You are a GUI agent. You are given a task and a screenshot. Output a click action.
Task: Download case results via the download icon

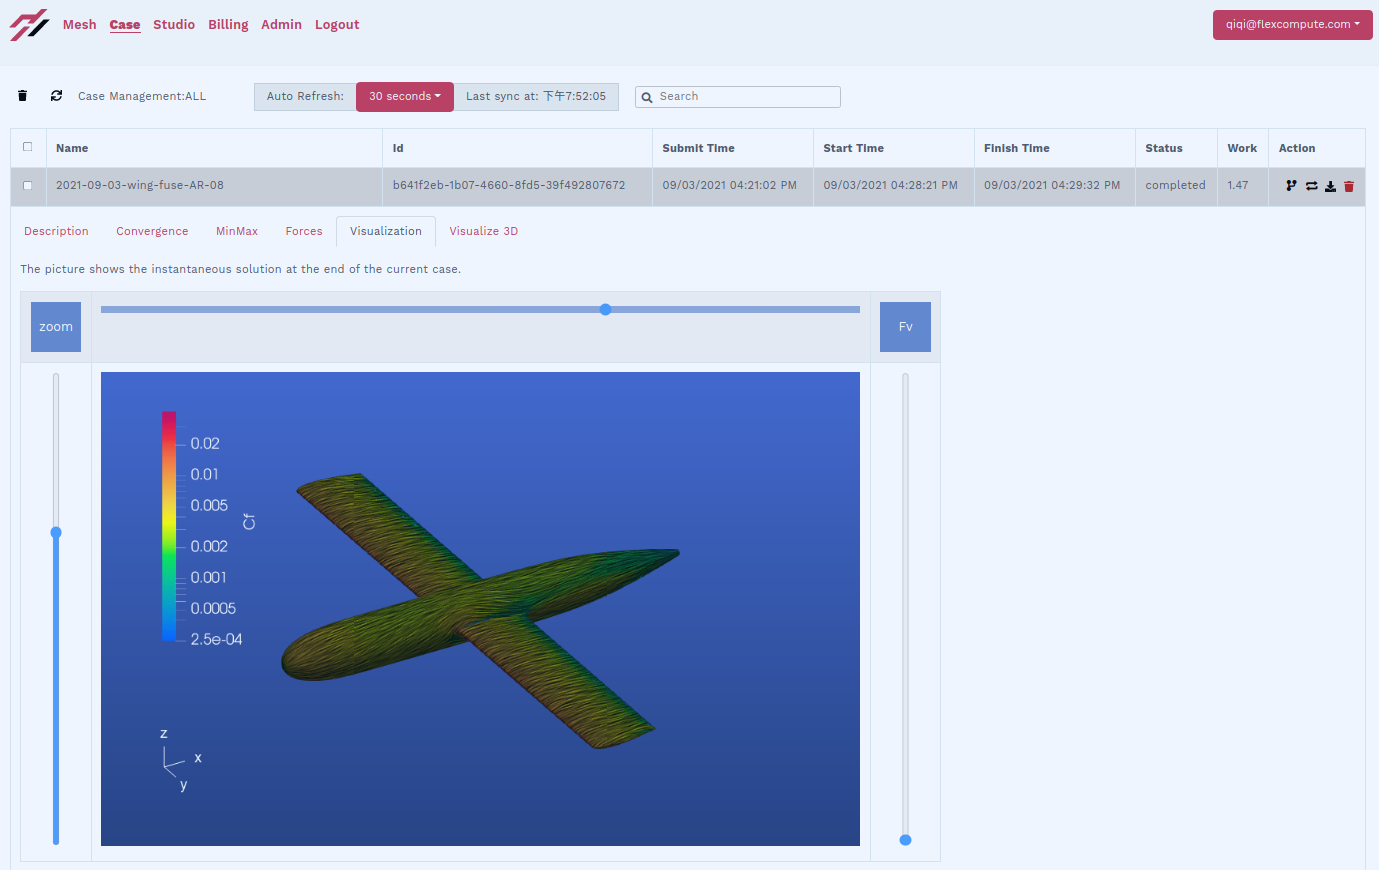coord(1330,186)
